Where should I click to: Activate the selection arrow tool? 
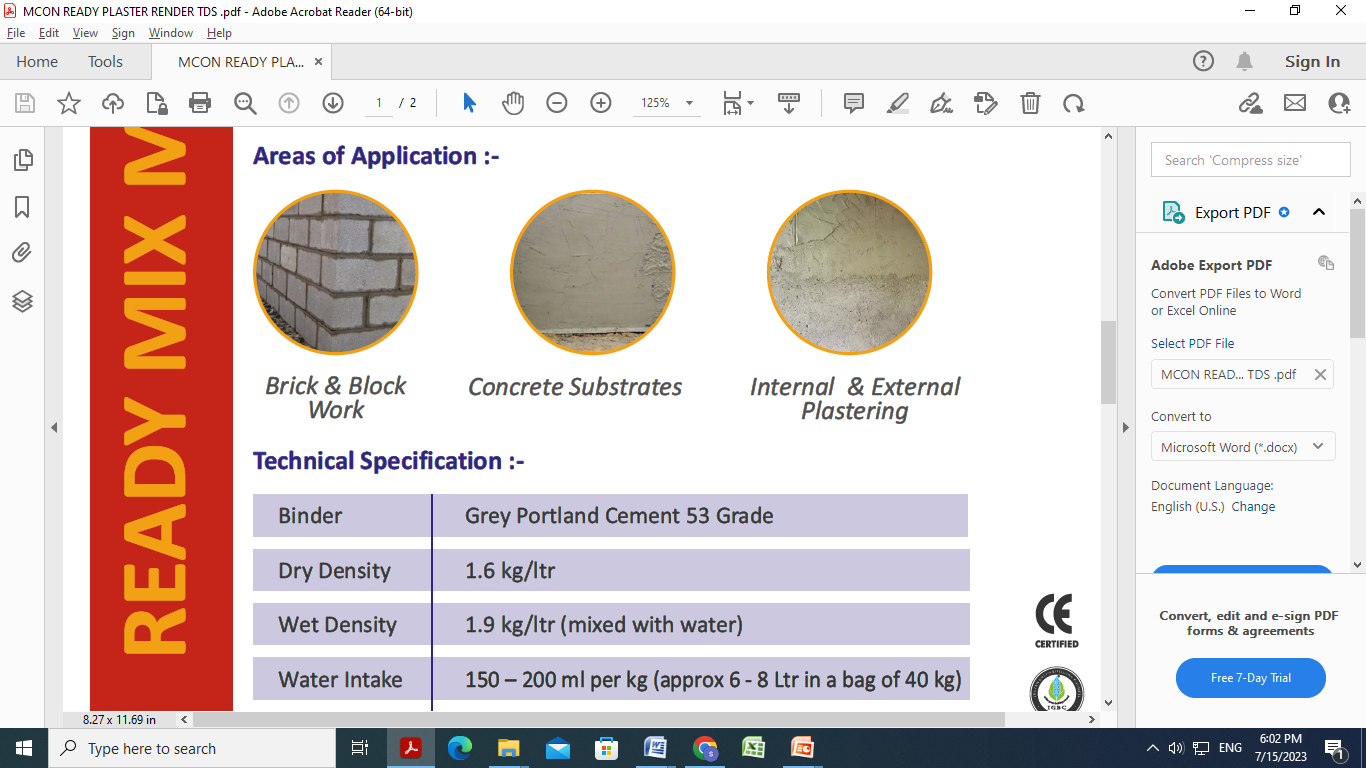[469, 103]
